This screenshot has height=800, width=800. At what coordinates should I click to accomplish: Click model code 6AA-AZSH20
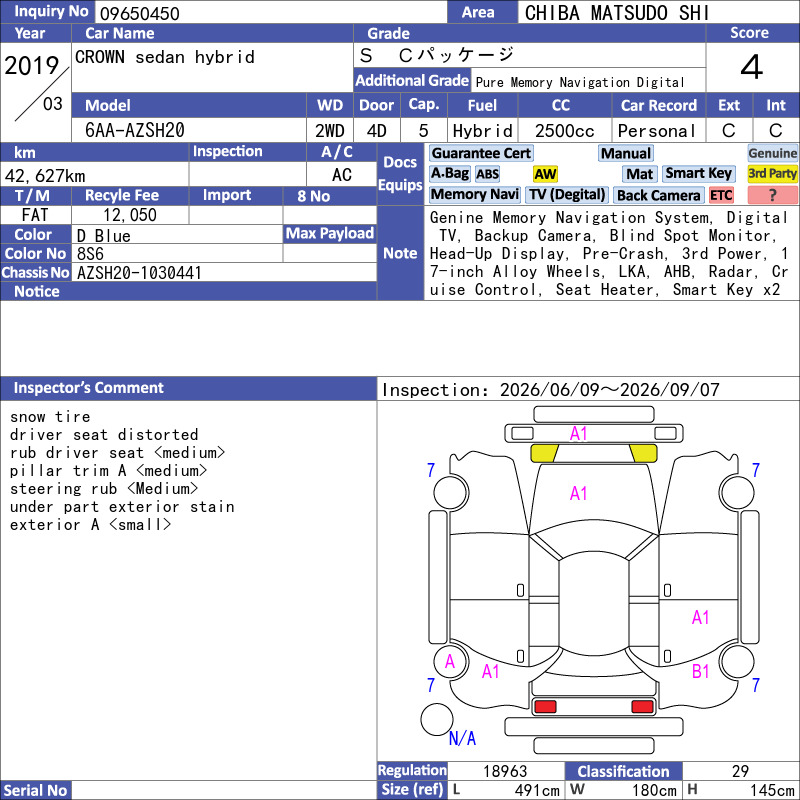[x=135, y=131]
